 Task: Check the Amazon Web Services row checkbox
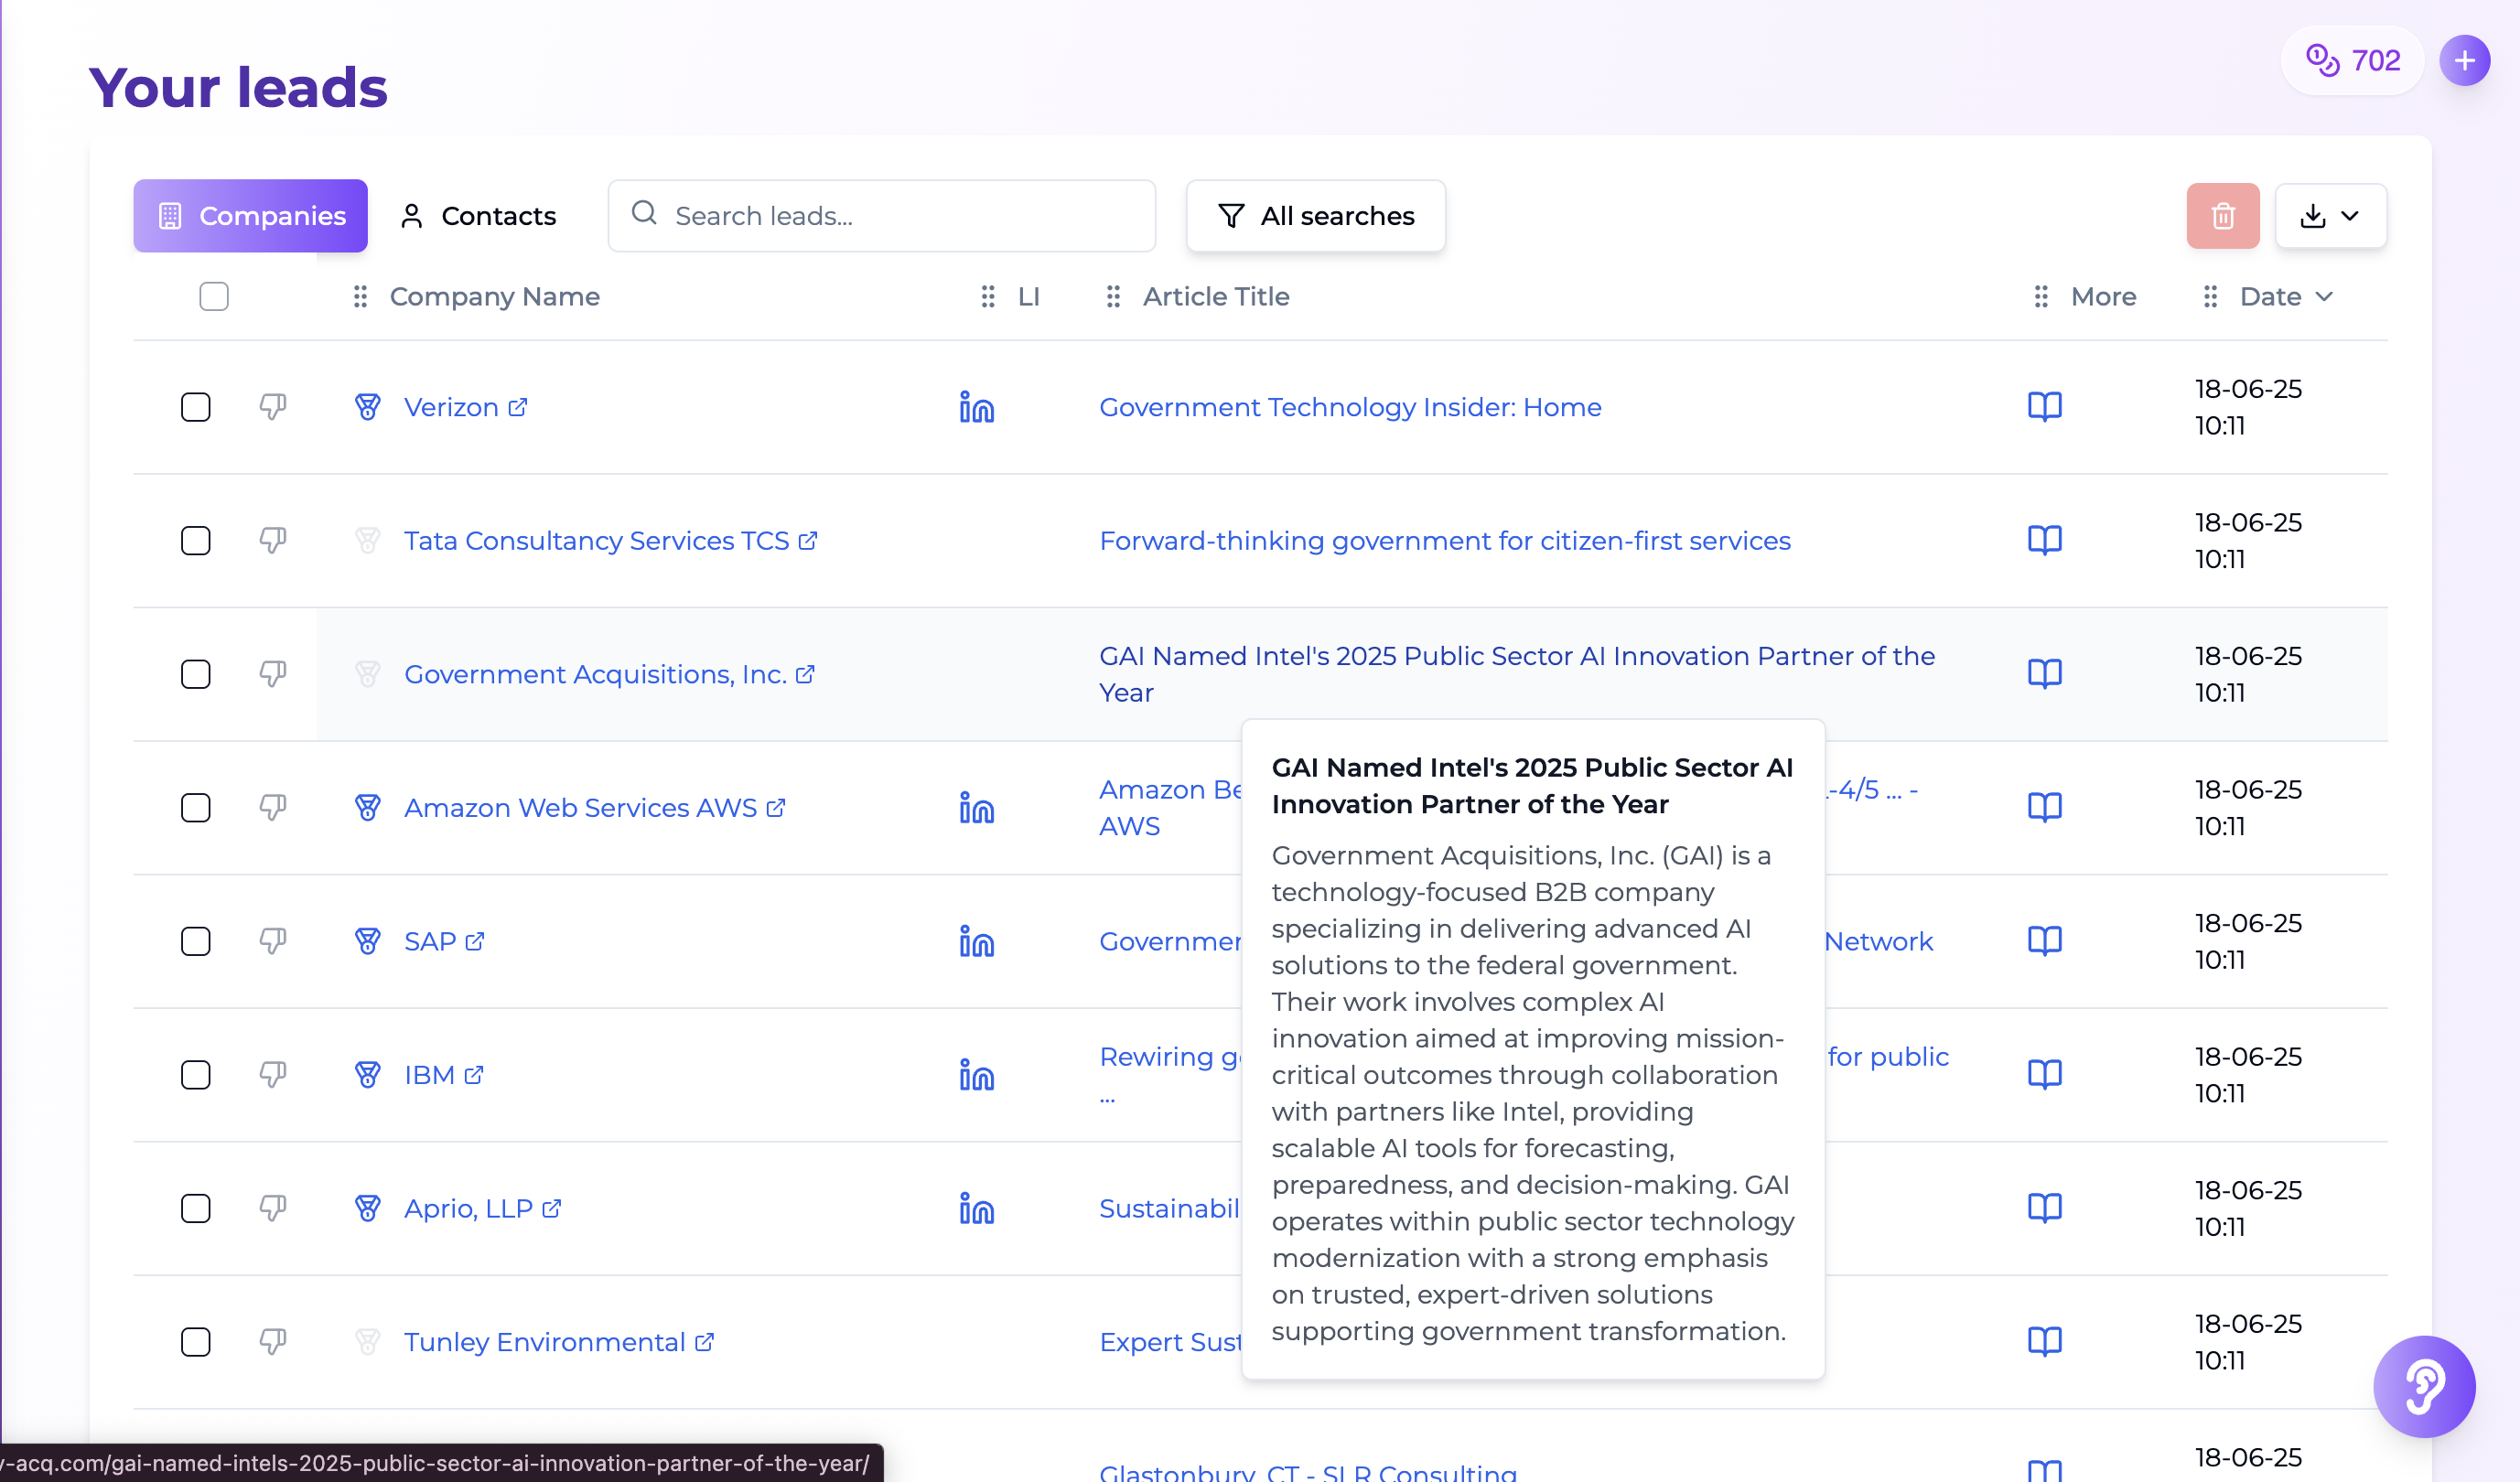click(196, 808)
